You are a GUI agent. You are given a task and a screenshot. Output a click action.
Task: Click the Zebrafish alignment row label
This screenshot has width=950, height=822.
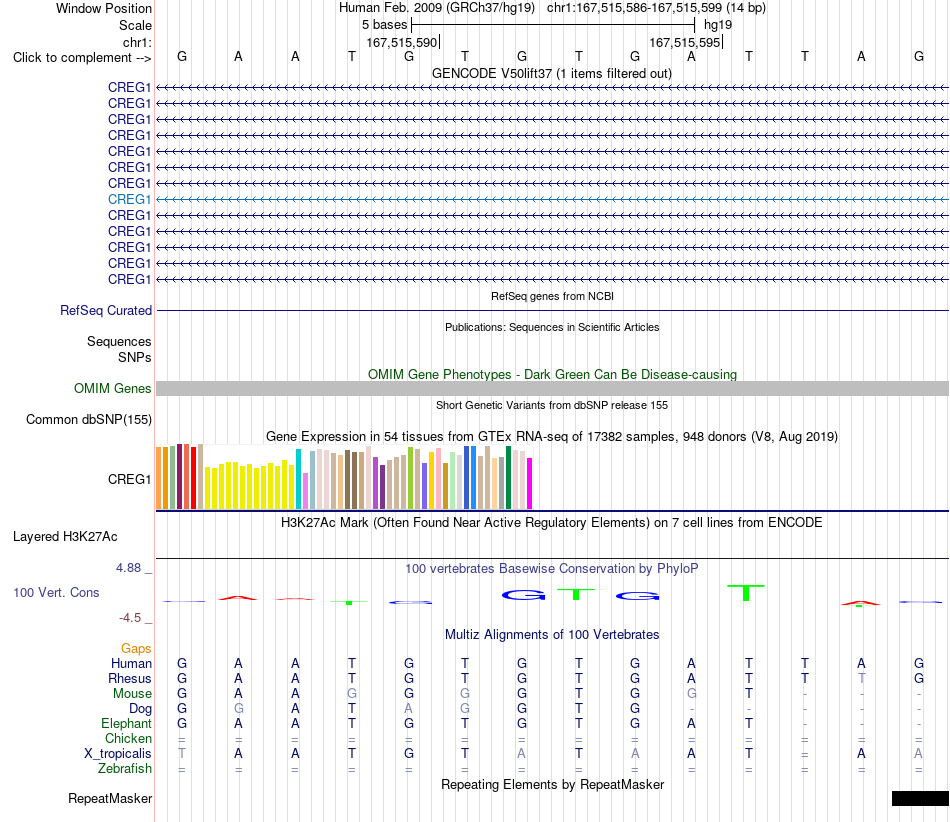point(125,768)
